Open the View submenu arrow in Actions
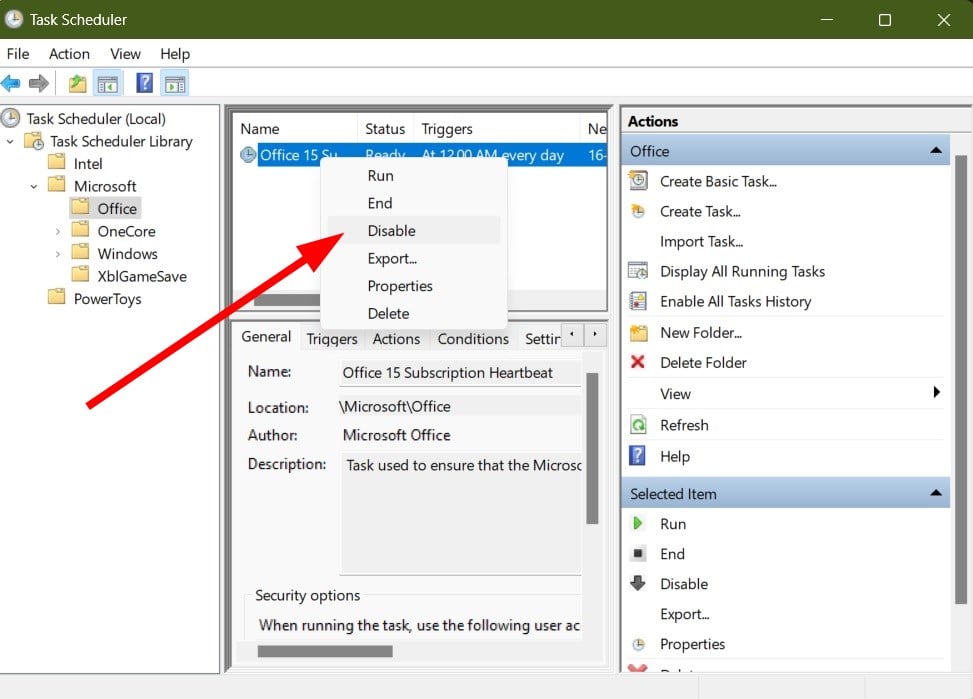973x699 pixels. (936, 392)
